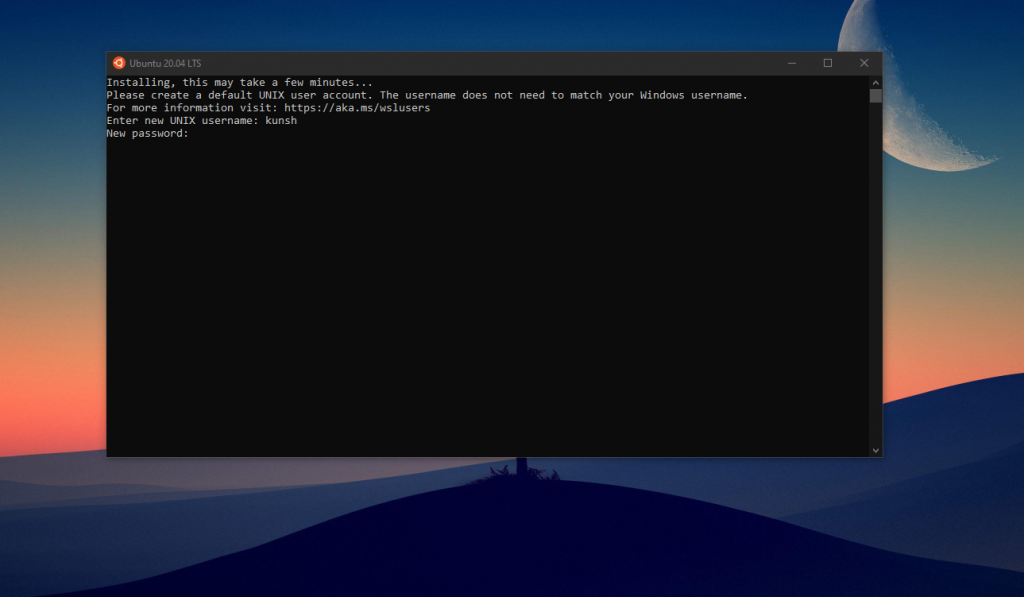Click the 'New password:' prompt line

coord(148,133)
